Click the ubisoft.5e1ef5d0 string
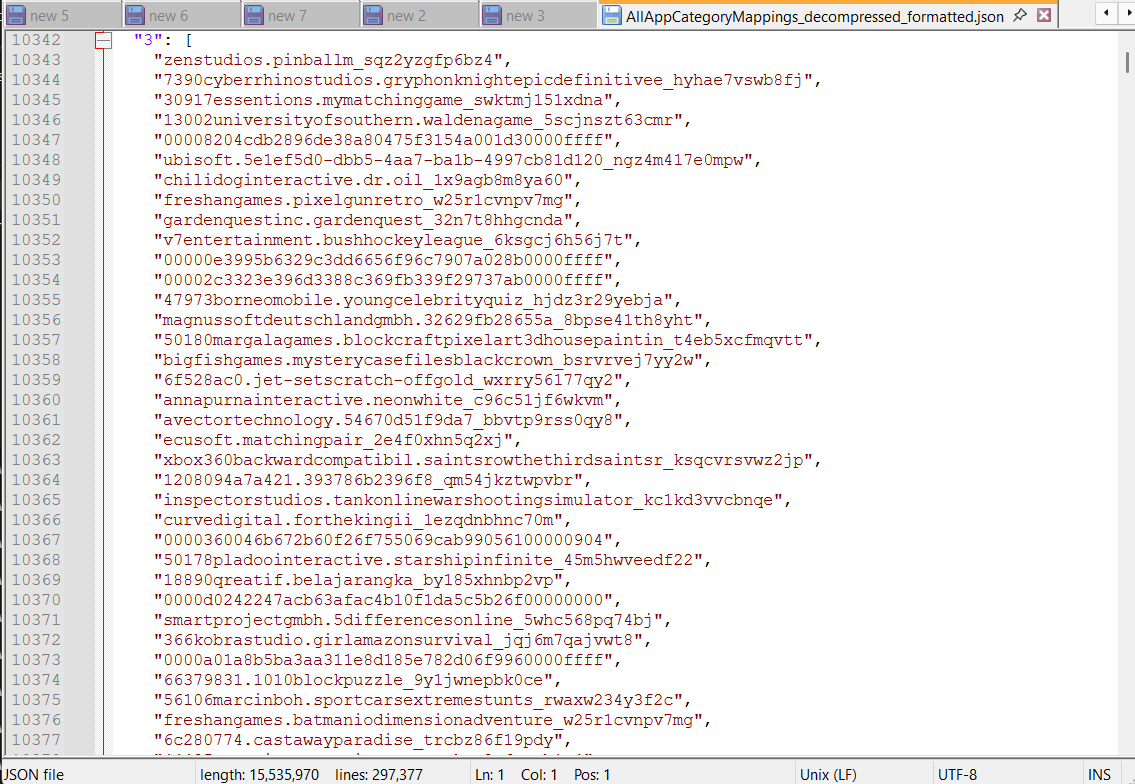Screen dimensions: 1135x784 [x=453, y=160]
